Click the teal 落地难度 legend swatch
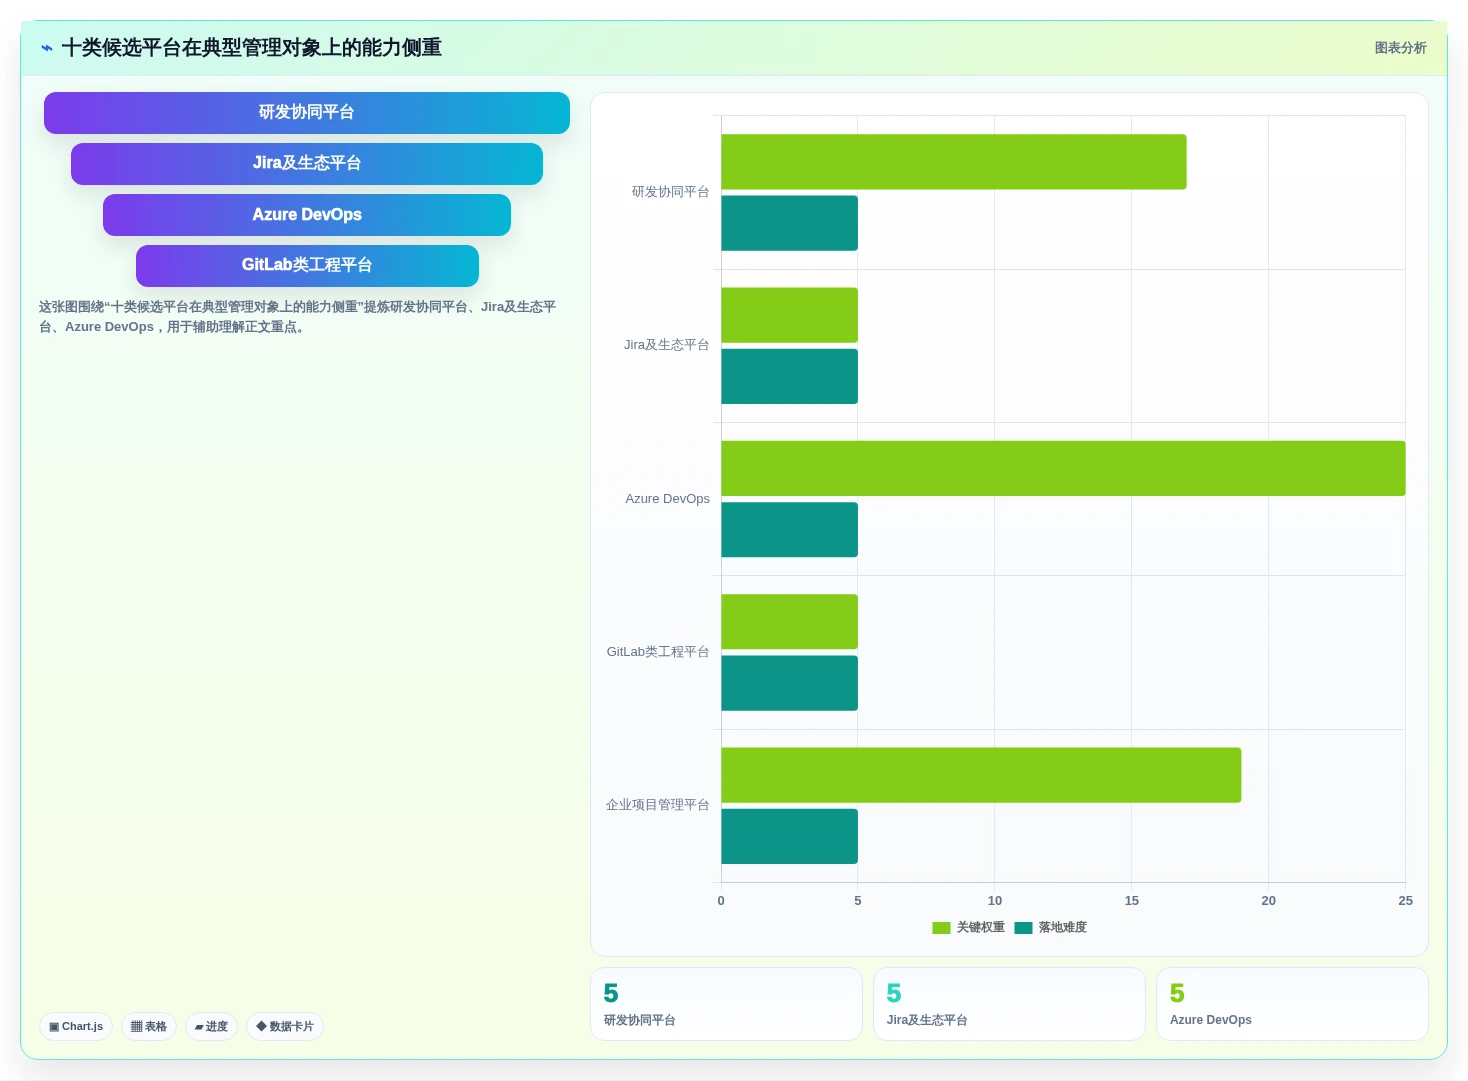Viewport: 1468px width, 1081px height. [1023, 928]
